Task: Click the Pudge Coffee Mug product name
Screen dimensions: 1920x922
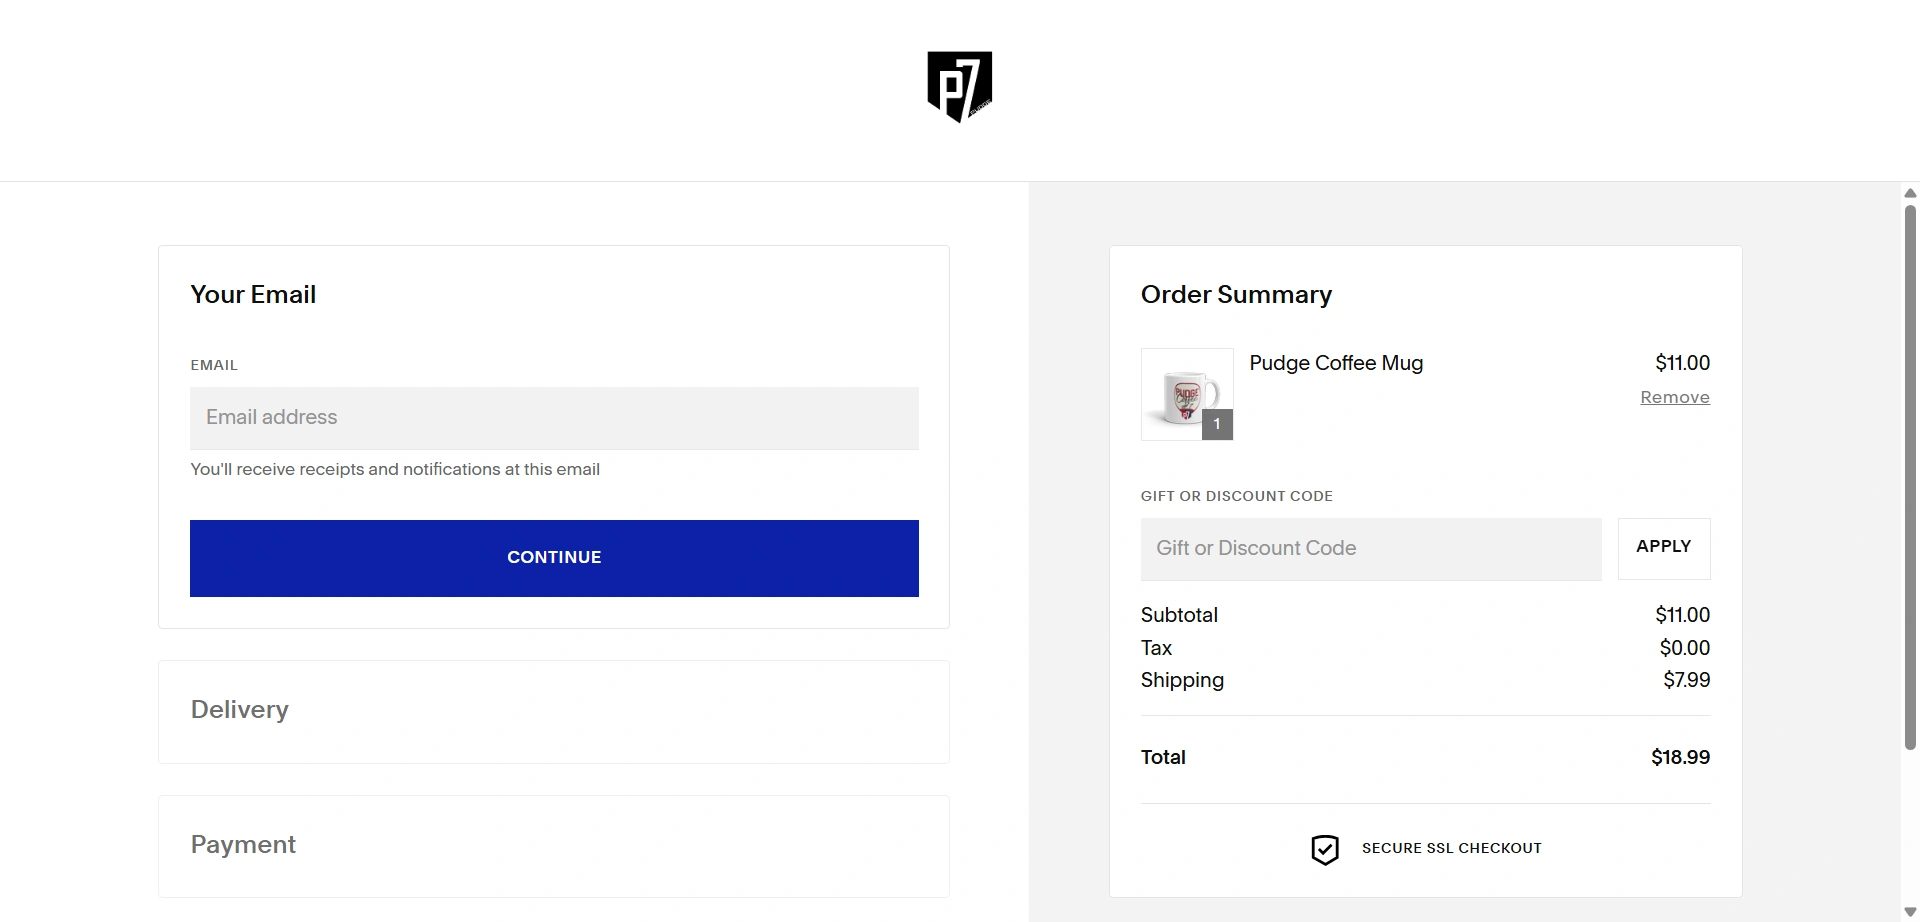Action: [x=1336, y=363]
